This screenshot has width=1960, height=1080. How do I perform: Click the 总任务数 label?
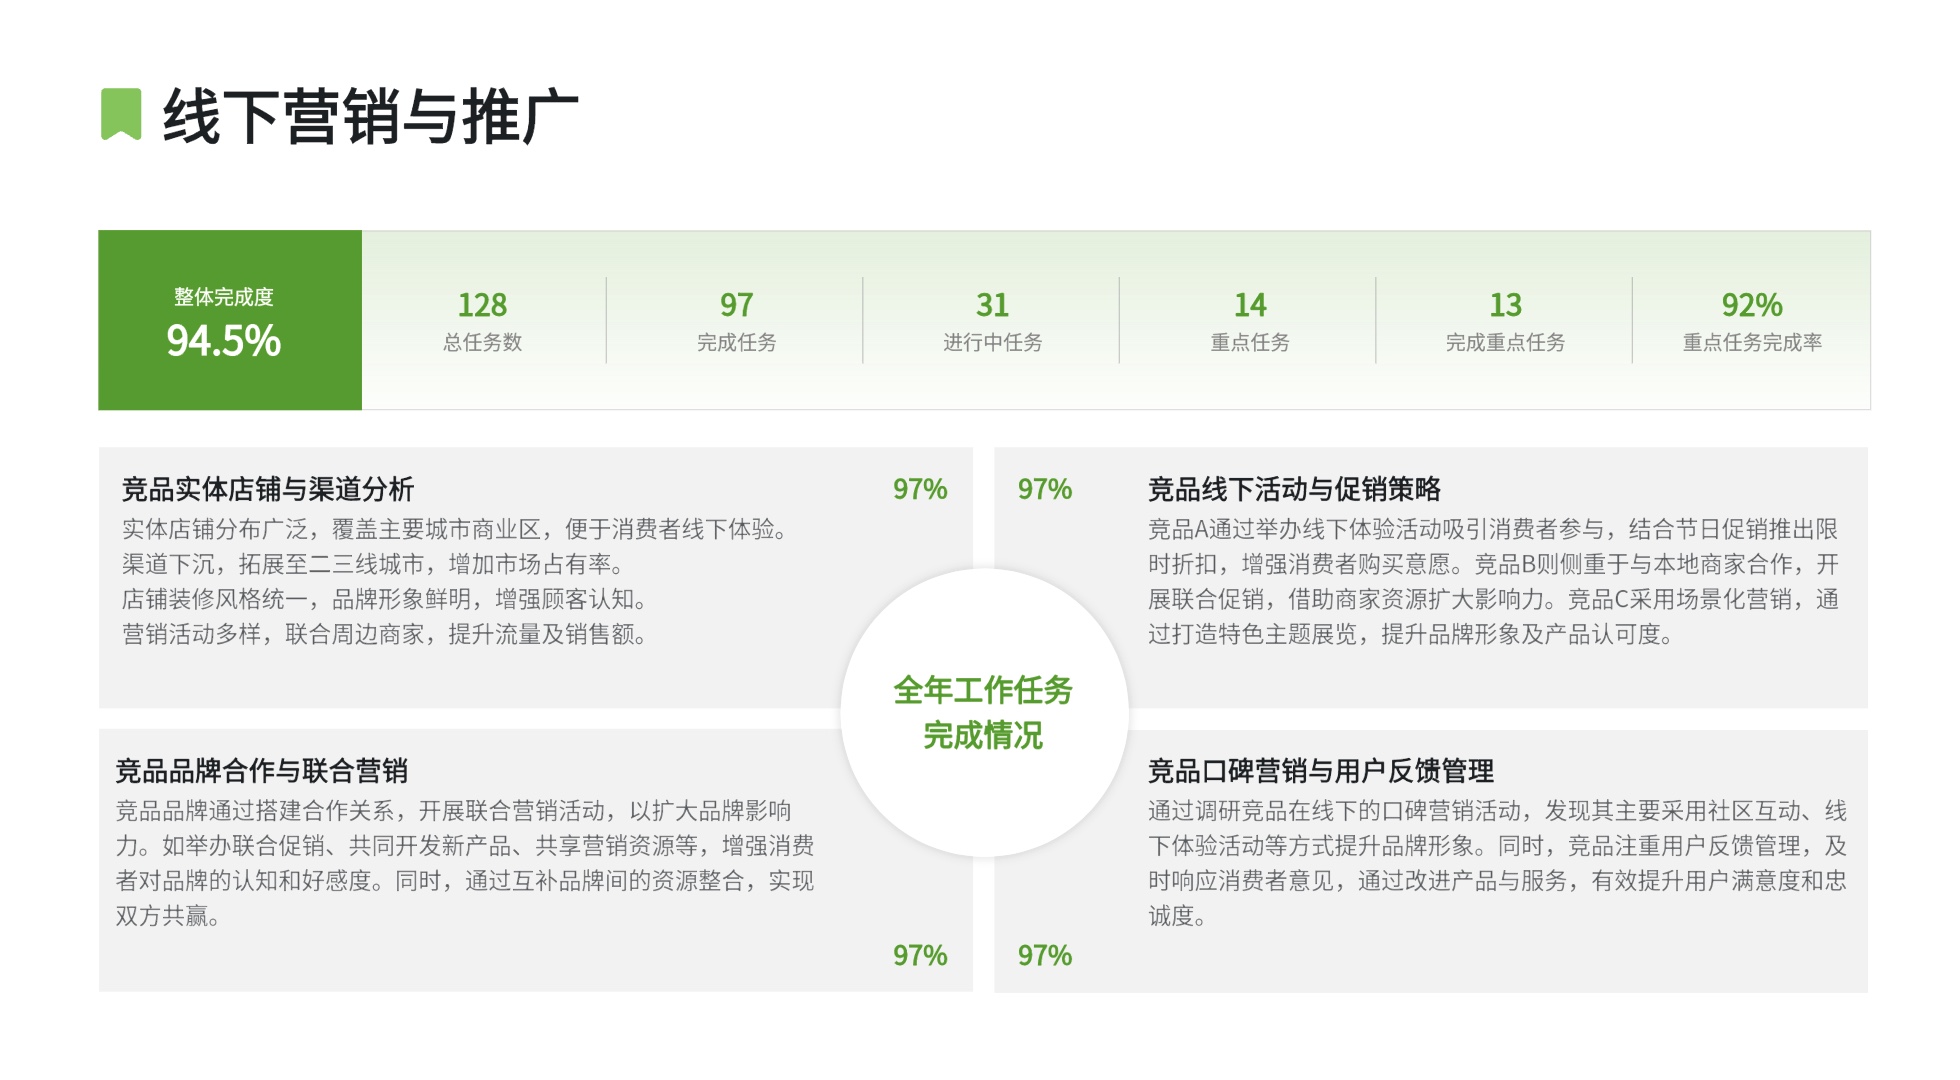tap(482, 342)
